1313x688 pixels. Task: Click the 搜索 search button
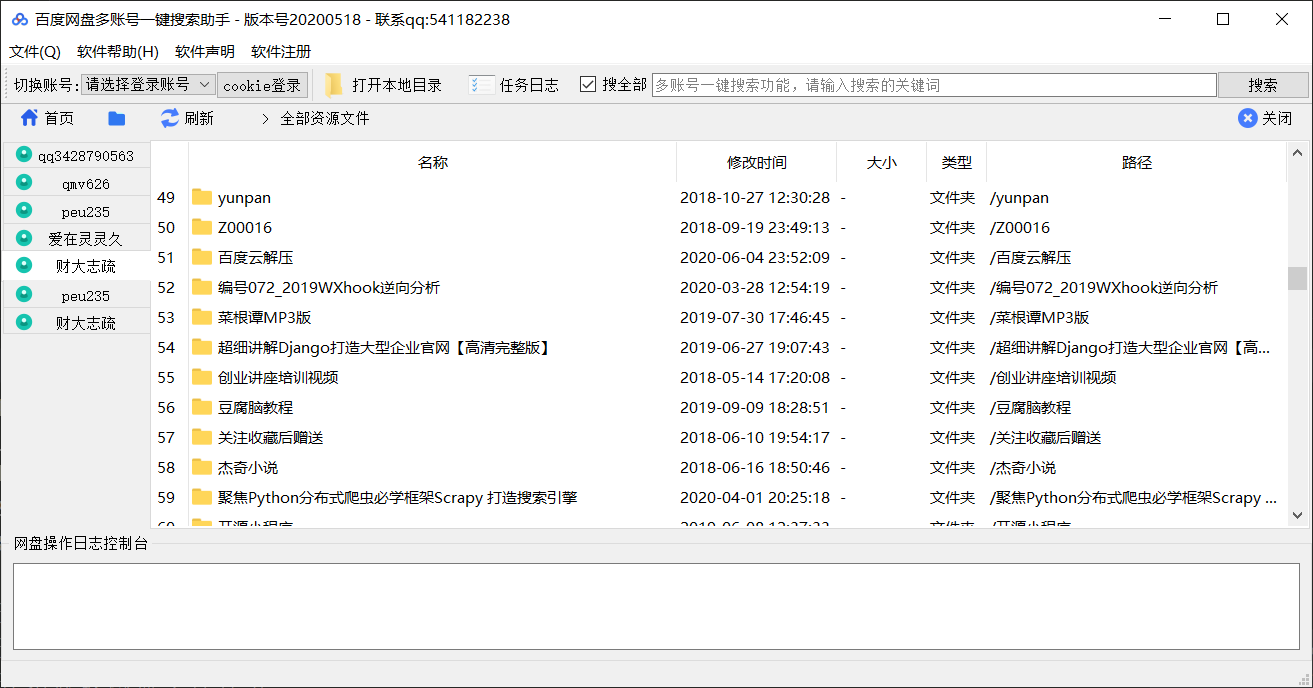[1262, 84]
